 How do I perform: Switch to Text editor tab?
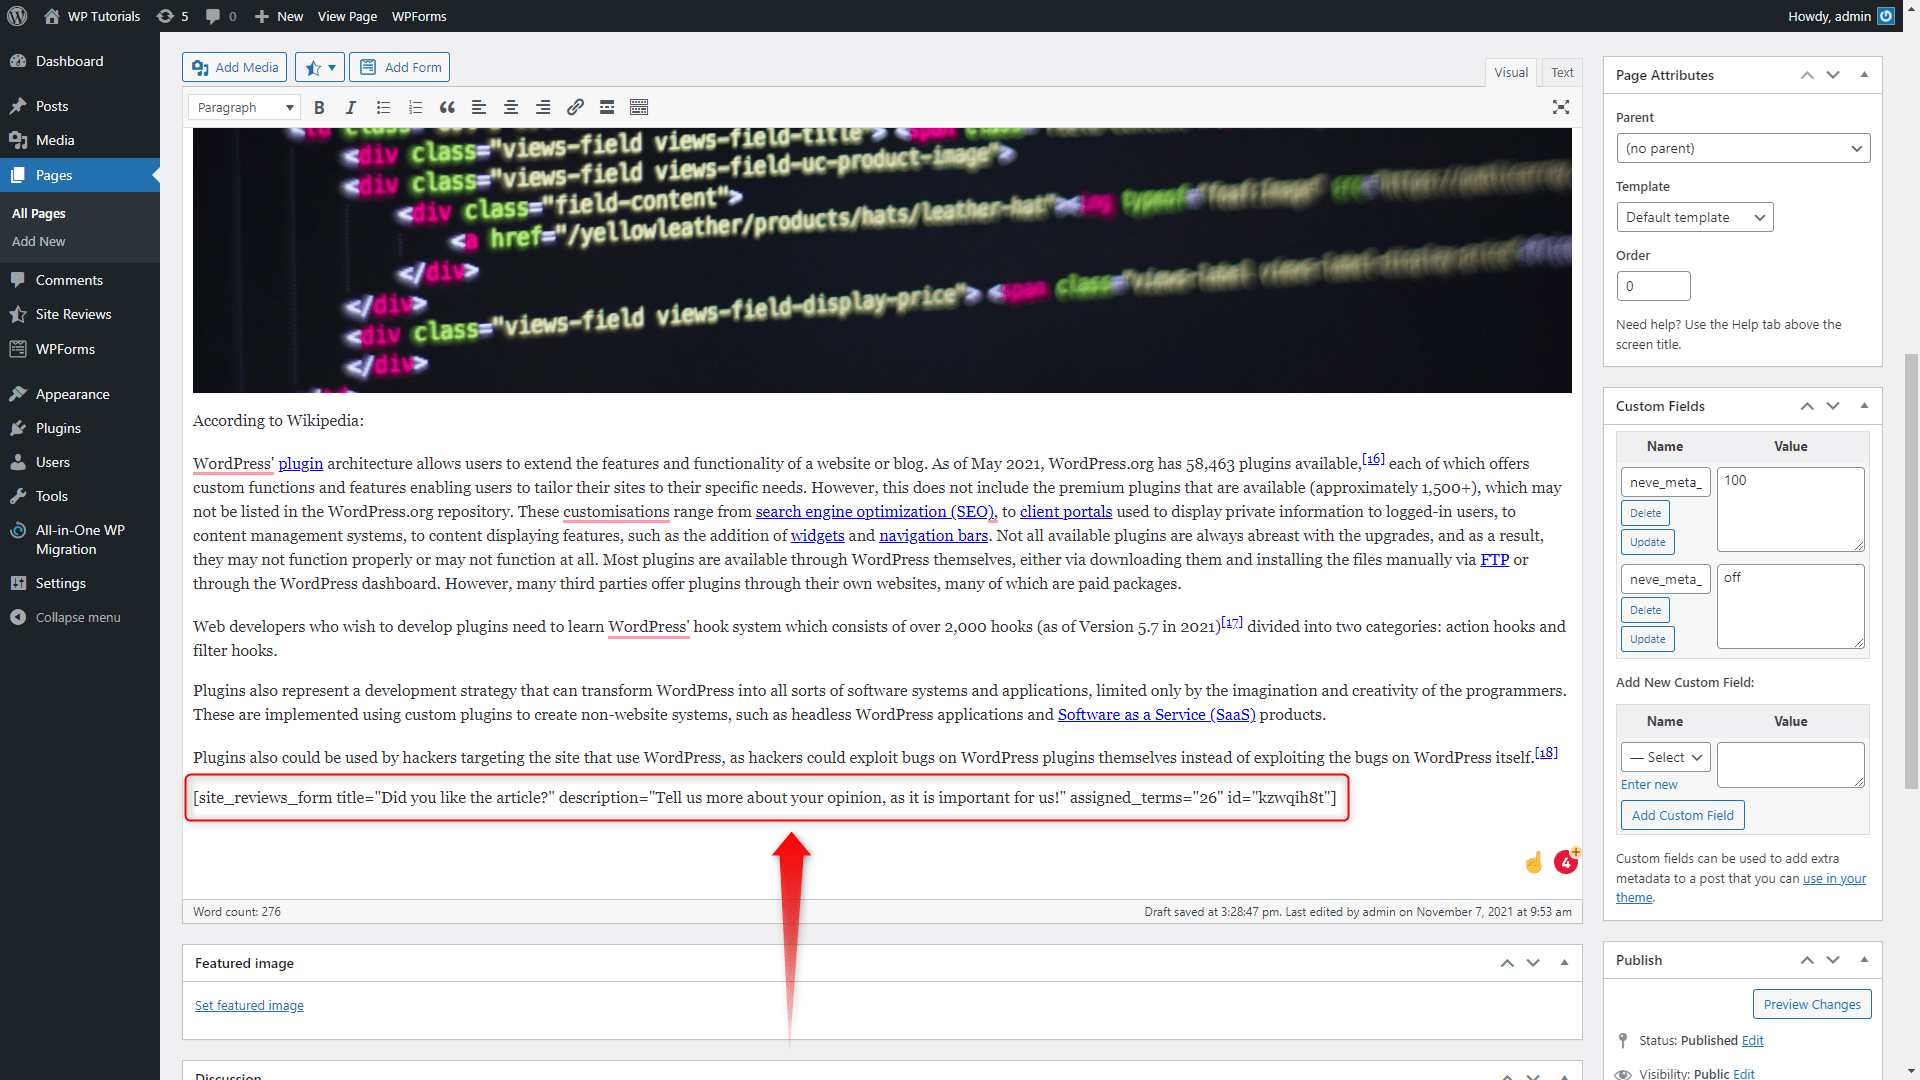(x=1560, y=71)
